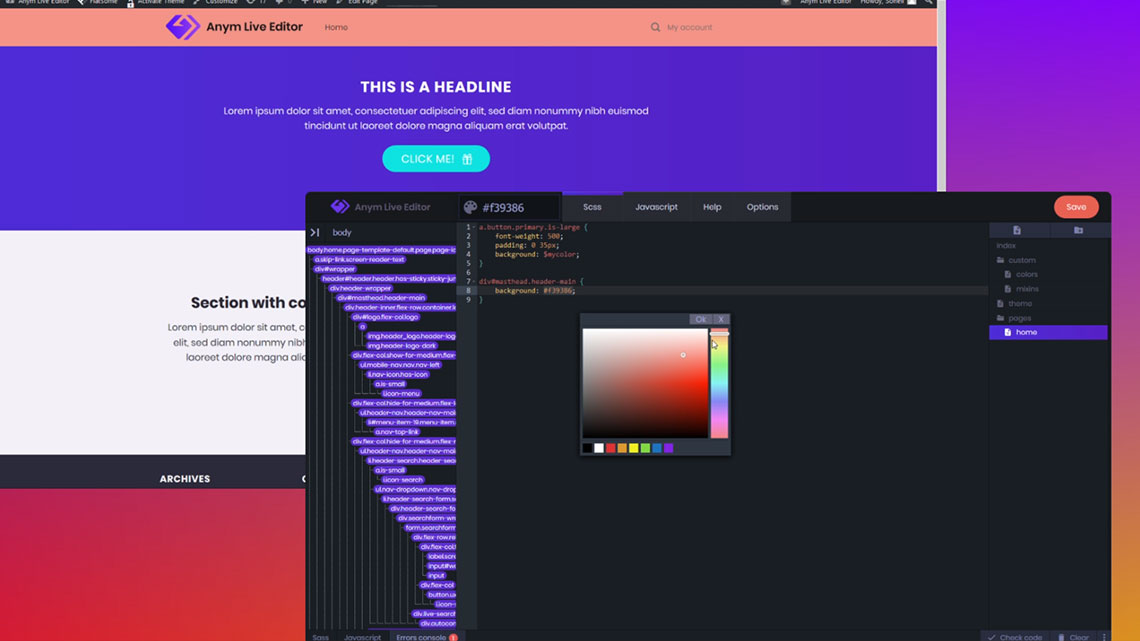The width and height of the screenshot is (1140, 641).
Task: Click the color palette icon beside #f39386
Action: pyautogui.click(x=470, y=207)
